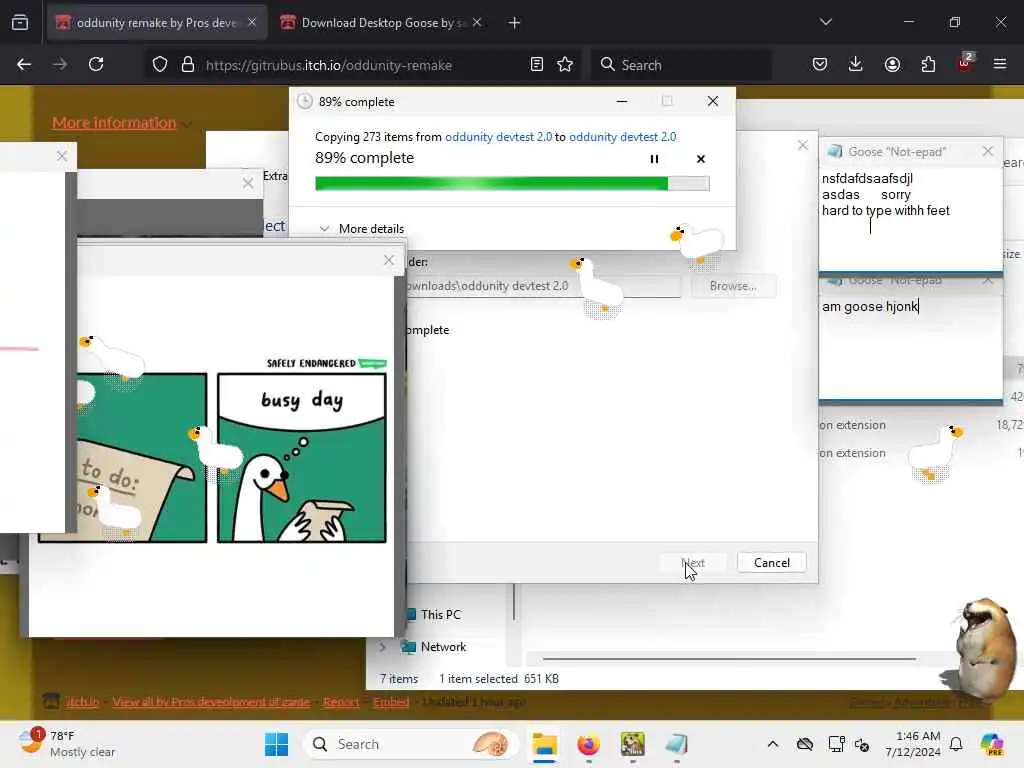Open the goose game taskbar icon
Screen dimensions: 1024x768
point(632,744)
